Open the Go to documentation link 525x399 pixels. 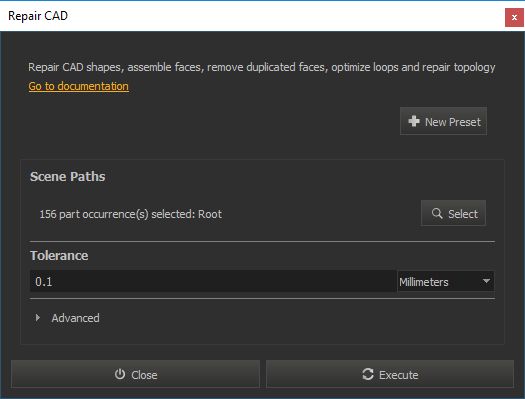pyautogui.click(x=79, y=86)
